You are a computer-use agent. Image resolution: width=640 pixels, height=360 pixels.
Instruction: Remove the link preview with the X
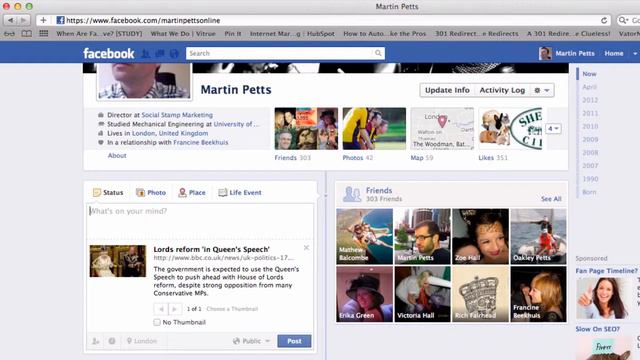click(306, 247)
